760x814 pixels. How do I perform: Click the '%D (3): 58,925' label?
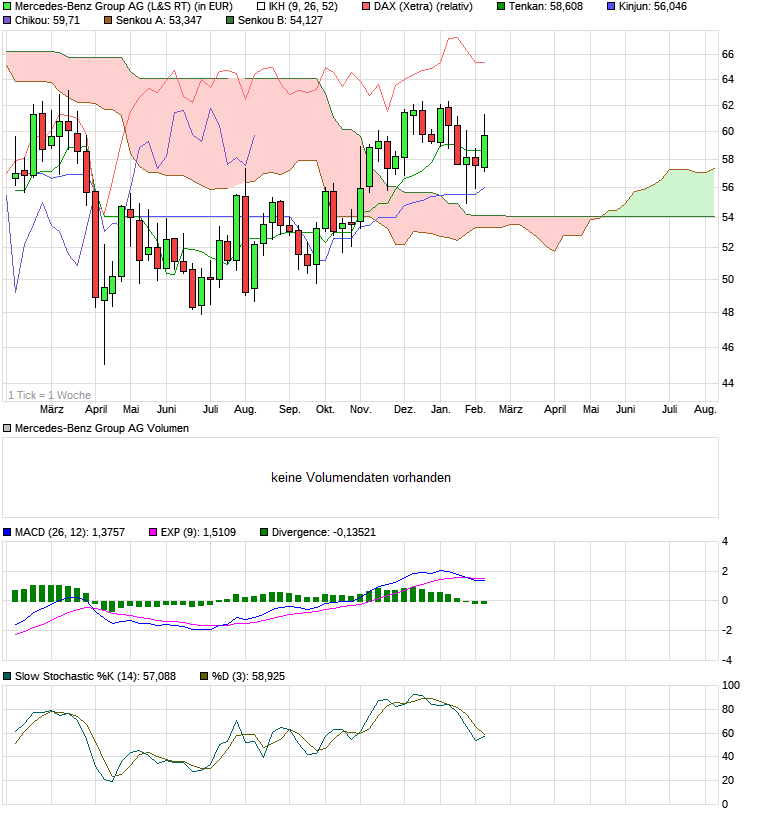tap(248, 676)
